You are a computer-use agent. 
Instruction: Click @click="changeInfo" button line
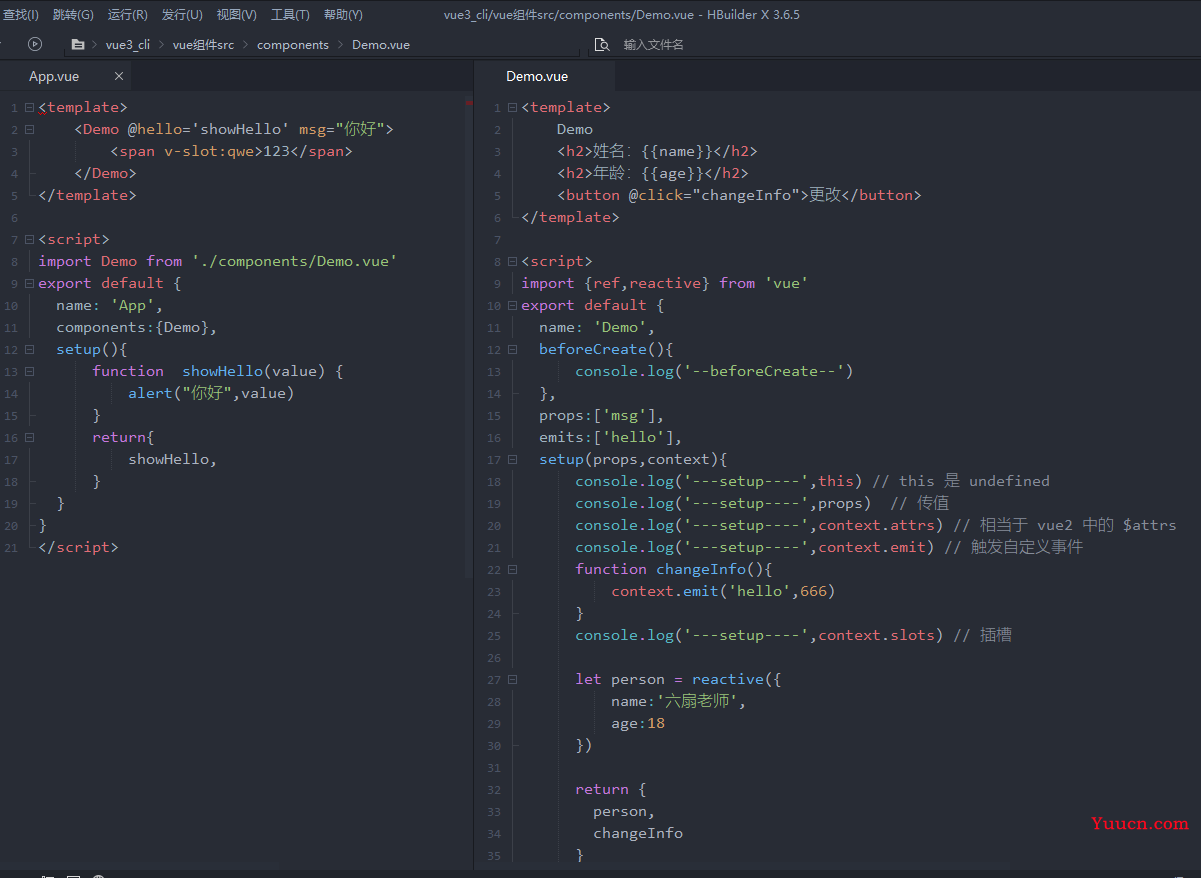739,195
